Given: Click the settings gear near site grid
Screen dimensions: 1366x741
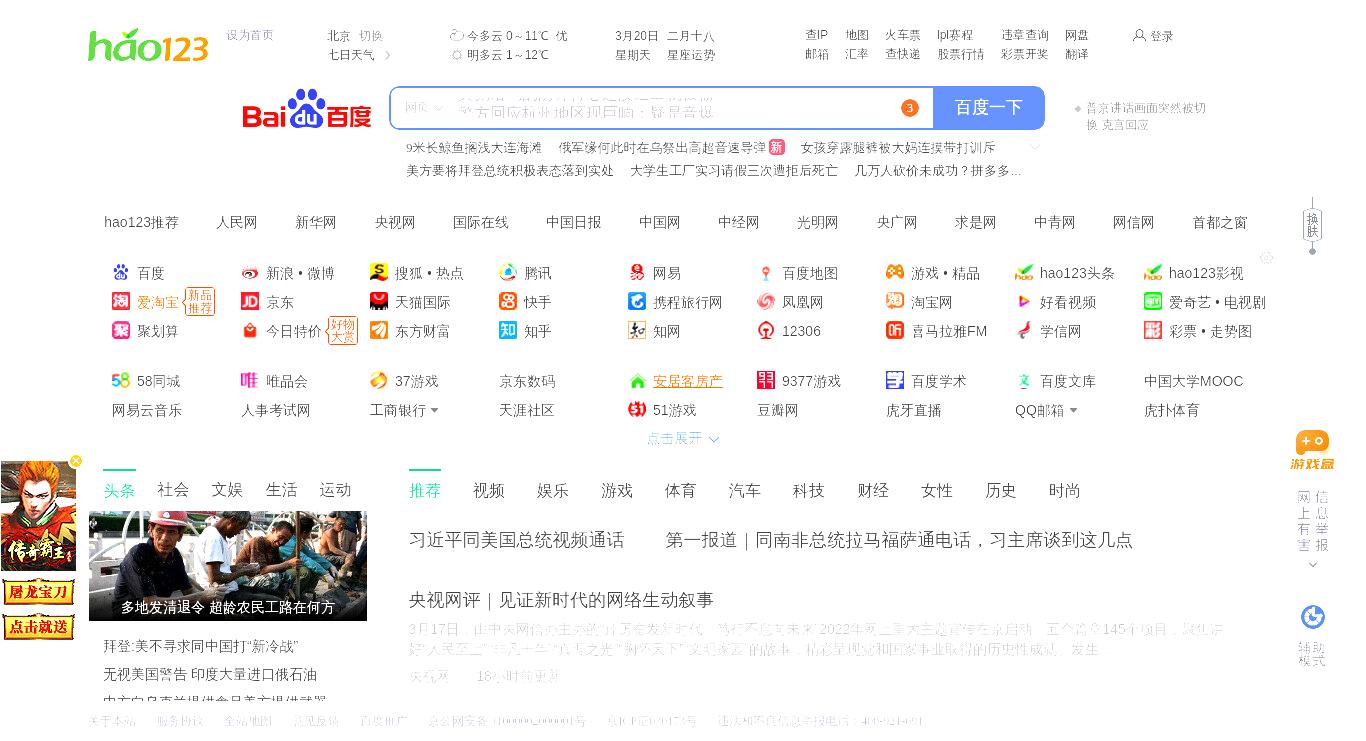Looking at the screenshot, I should point(1267,258).
